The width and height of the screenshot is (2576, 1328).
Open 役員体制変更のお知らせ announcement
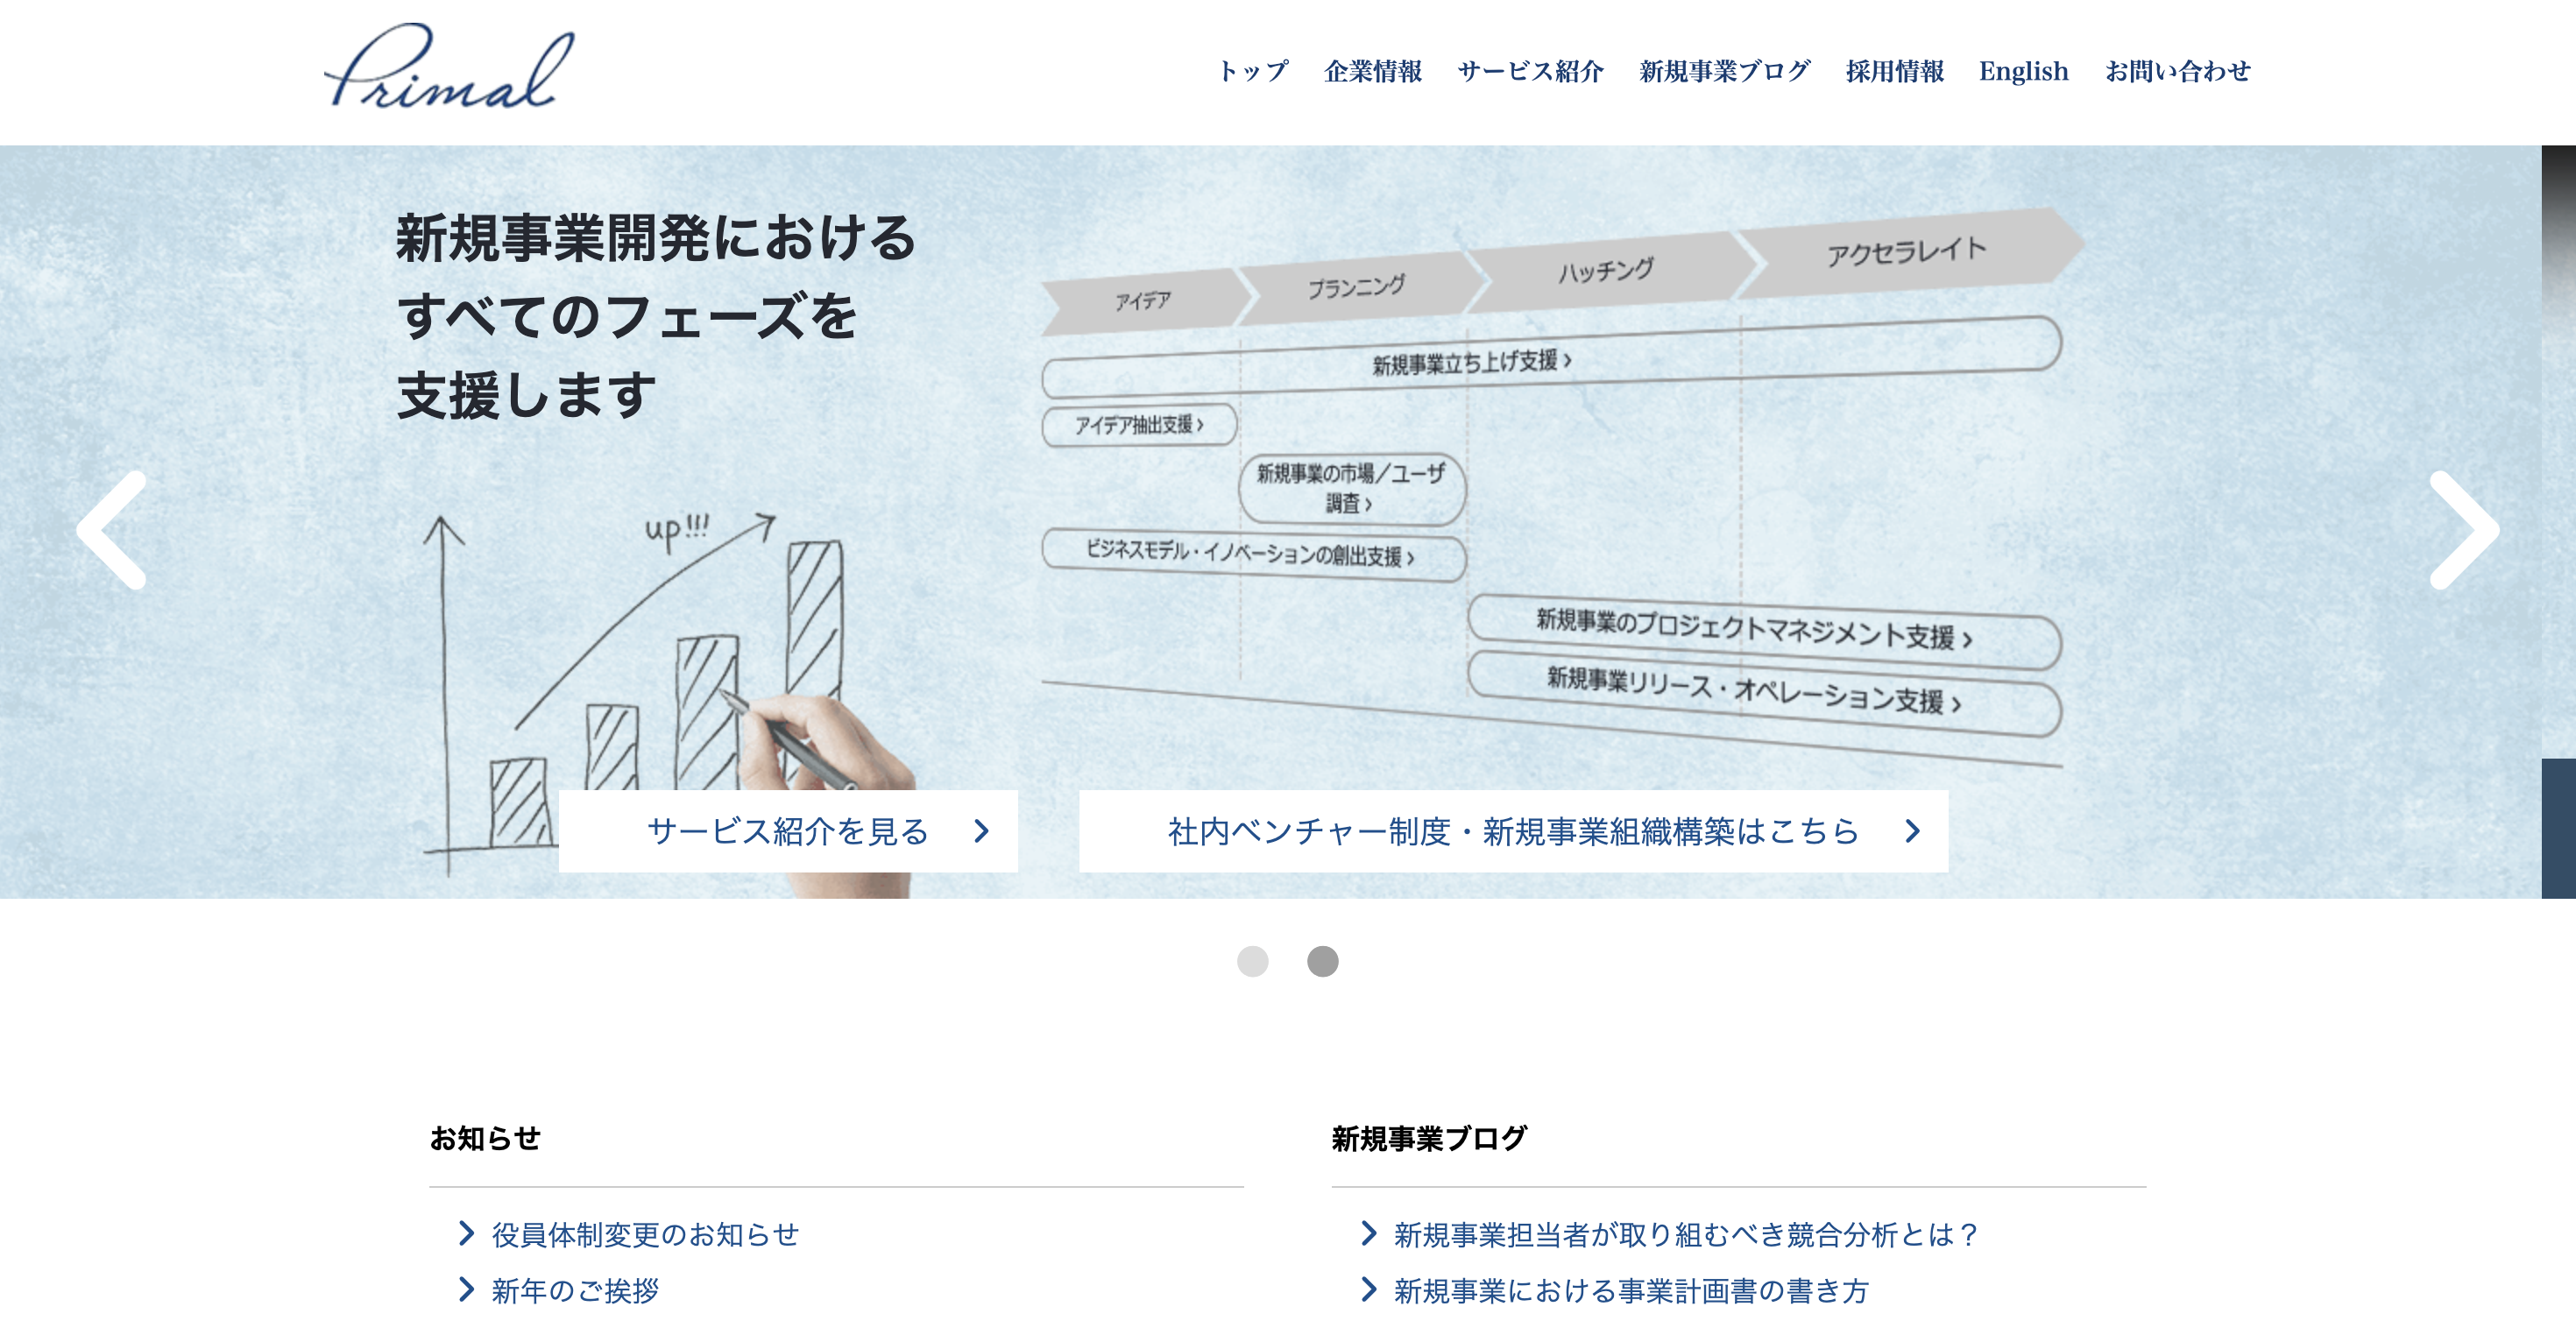(x=645, y=1235)
